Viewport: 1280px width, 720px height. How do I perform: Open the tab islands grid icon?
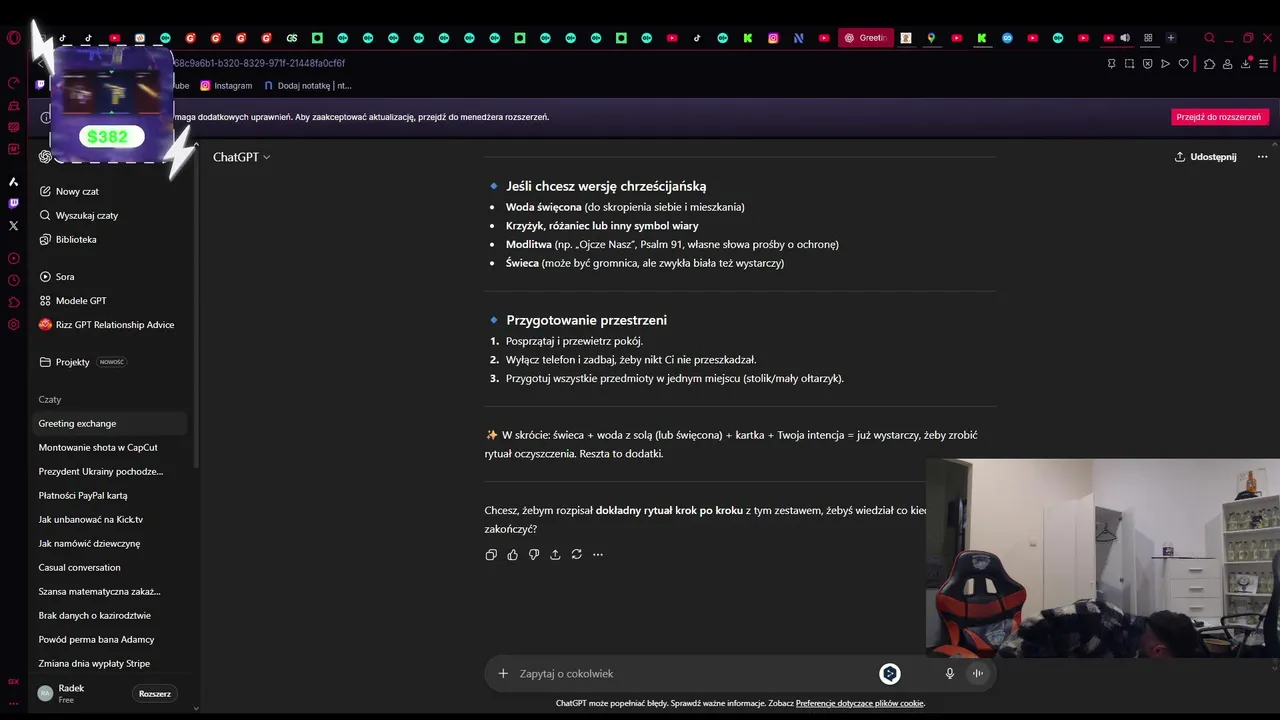(1148, 38)
